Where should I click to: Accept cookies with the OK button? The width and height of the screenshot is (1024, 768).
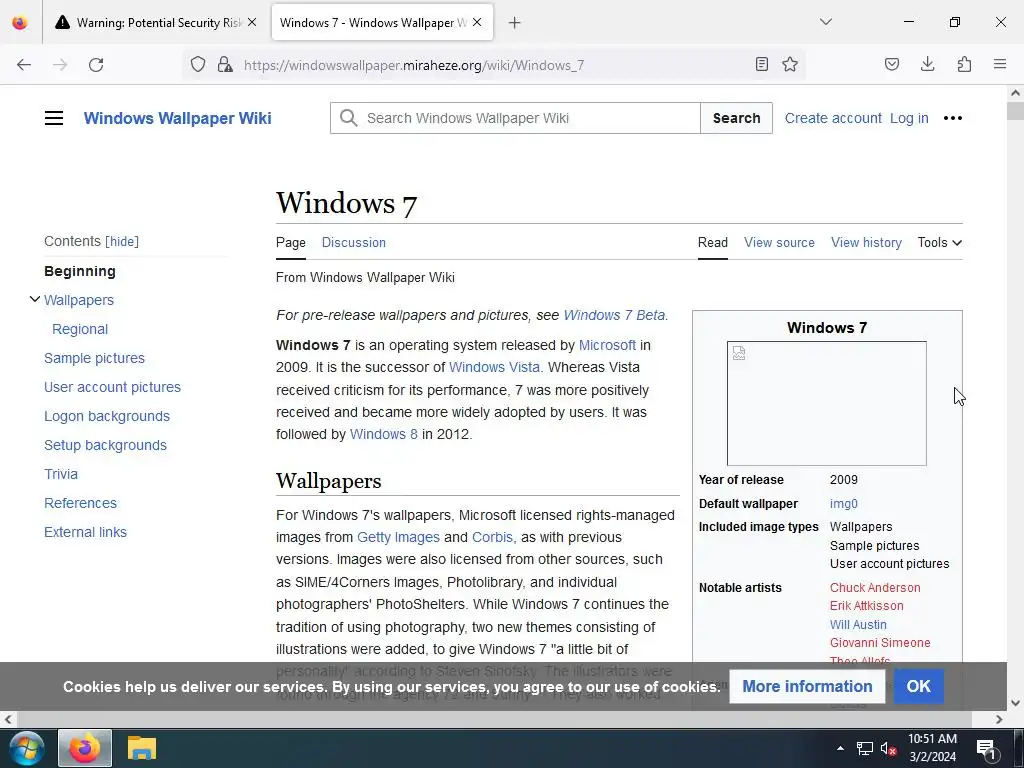918,686
